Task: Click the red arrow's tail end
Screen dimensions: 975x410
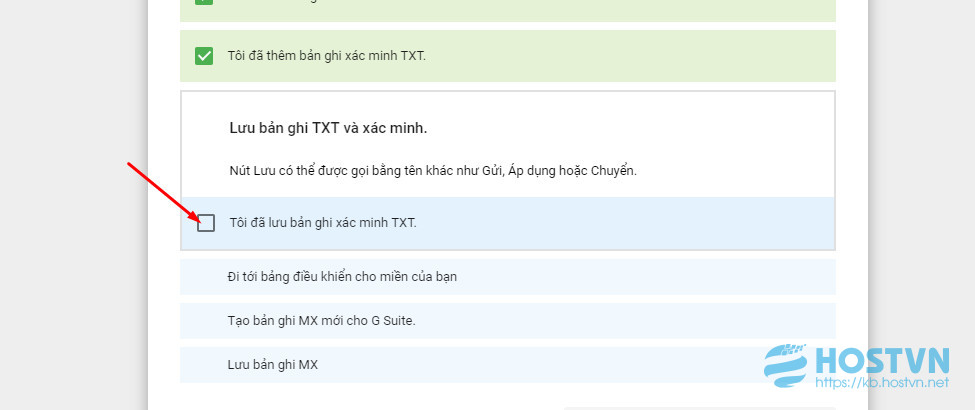Action: click(130, 164)
